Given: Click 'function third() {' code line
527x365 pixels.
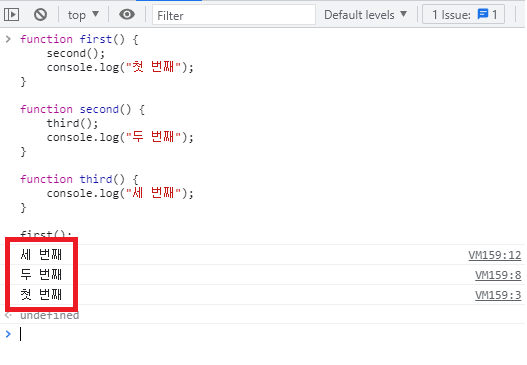Looking at the screenshot, I should click(79, 179).
